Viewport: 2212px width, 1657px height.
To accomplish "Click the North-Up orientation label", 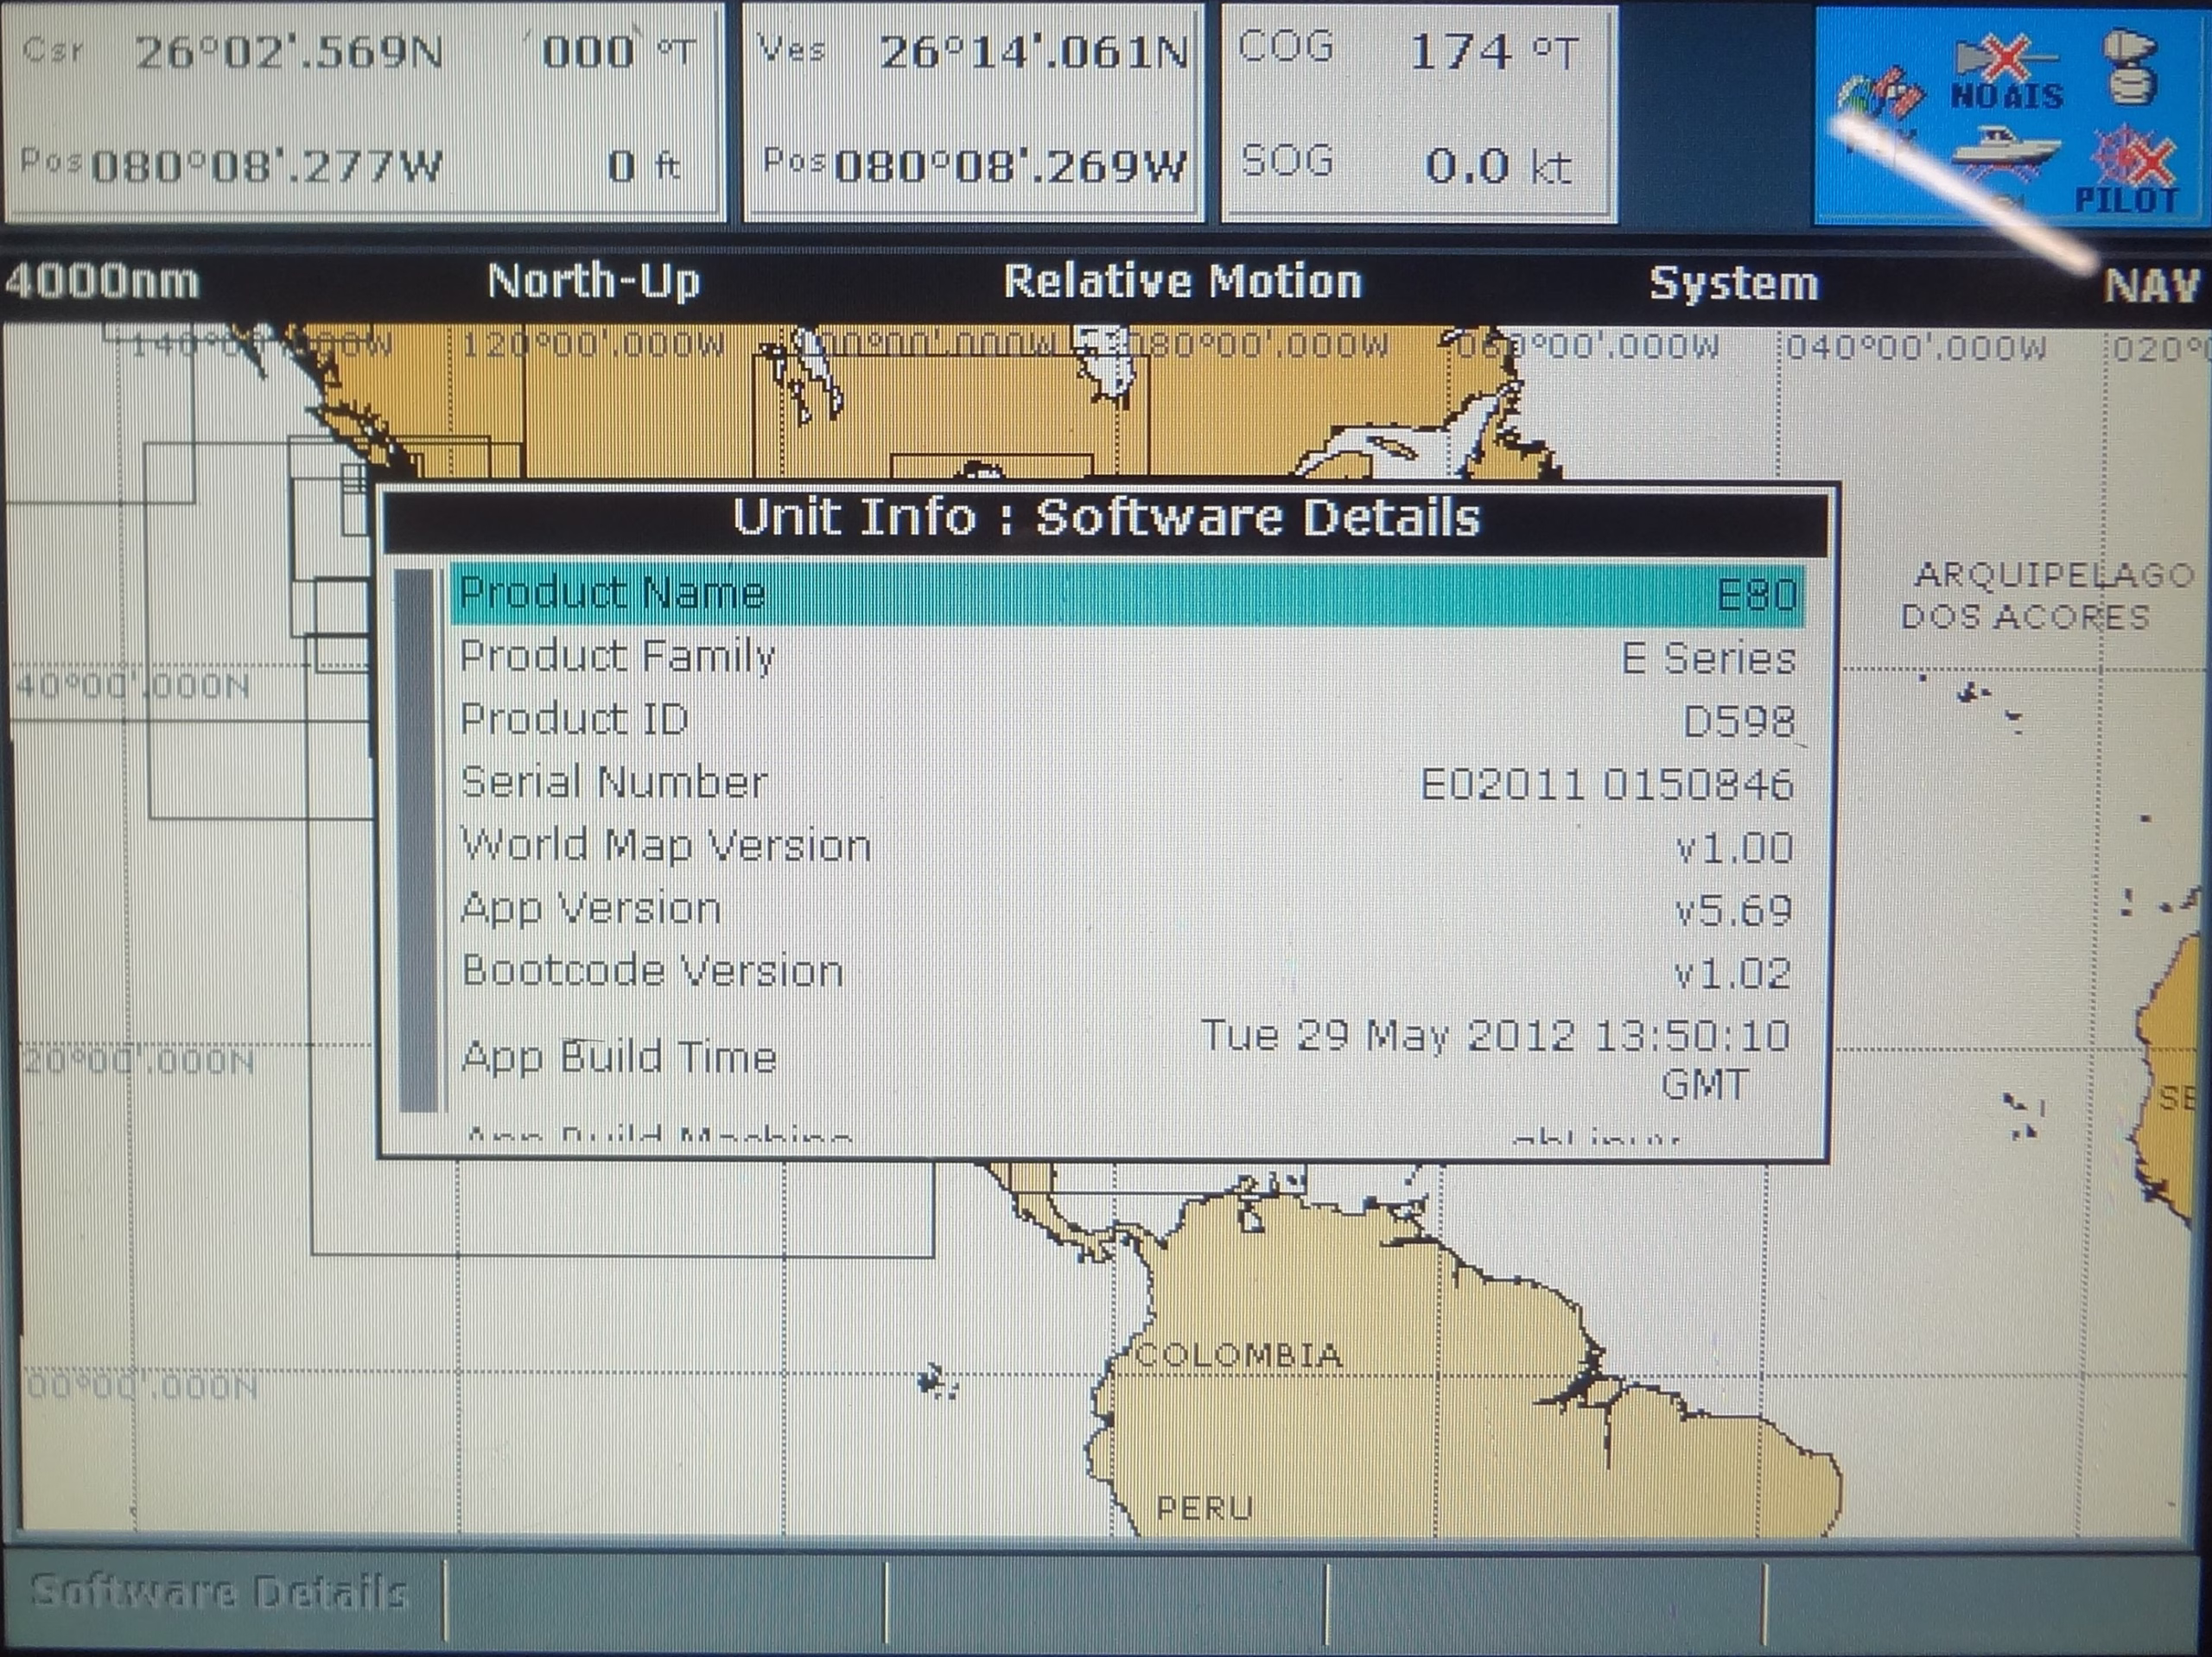I will coord(594,282).
